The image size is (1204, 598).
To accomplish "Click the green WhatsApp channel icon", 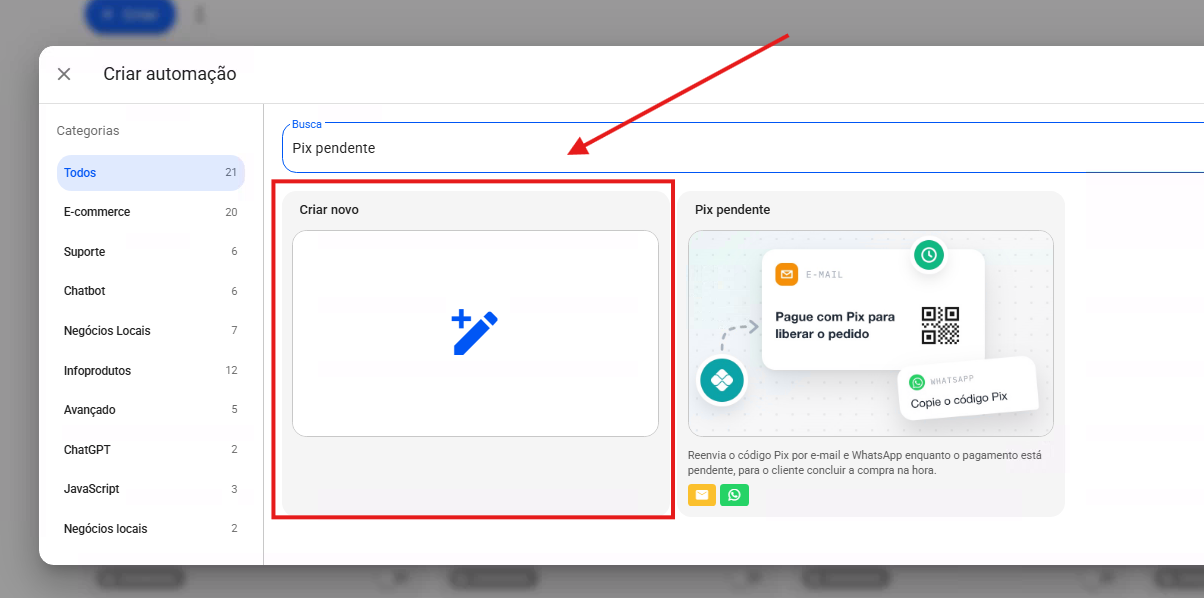I will point(735,495).
